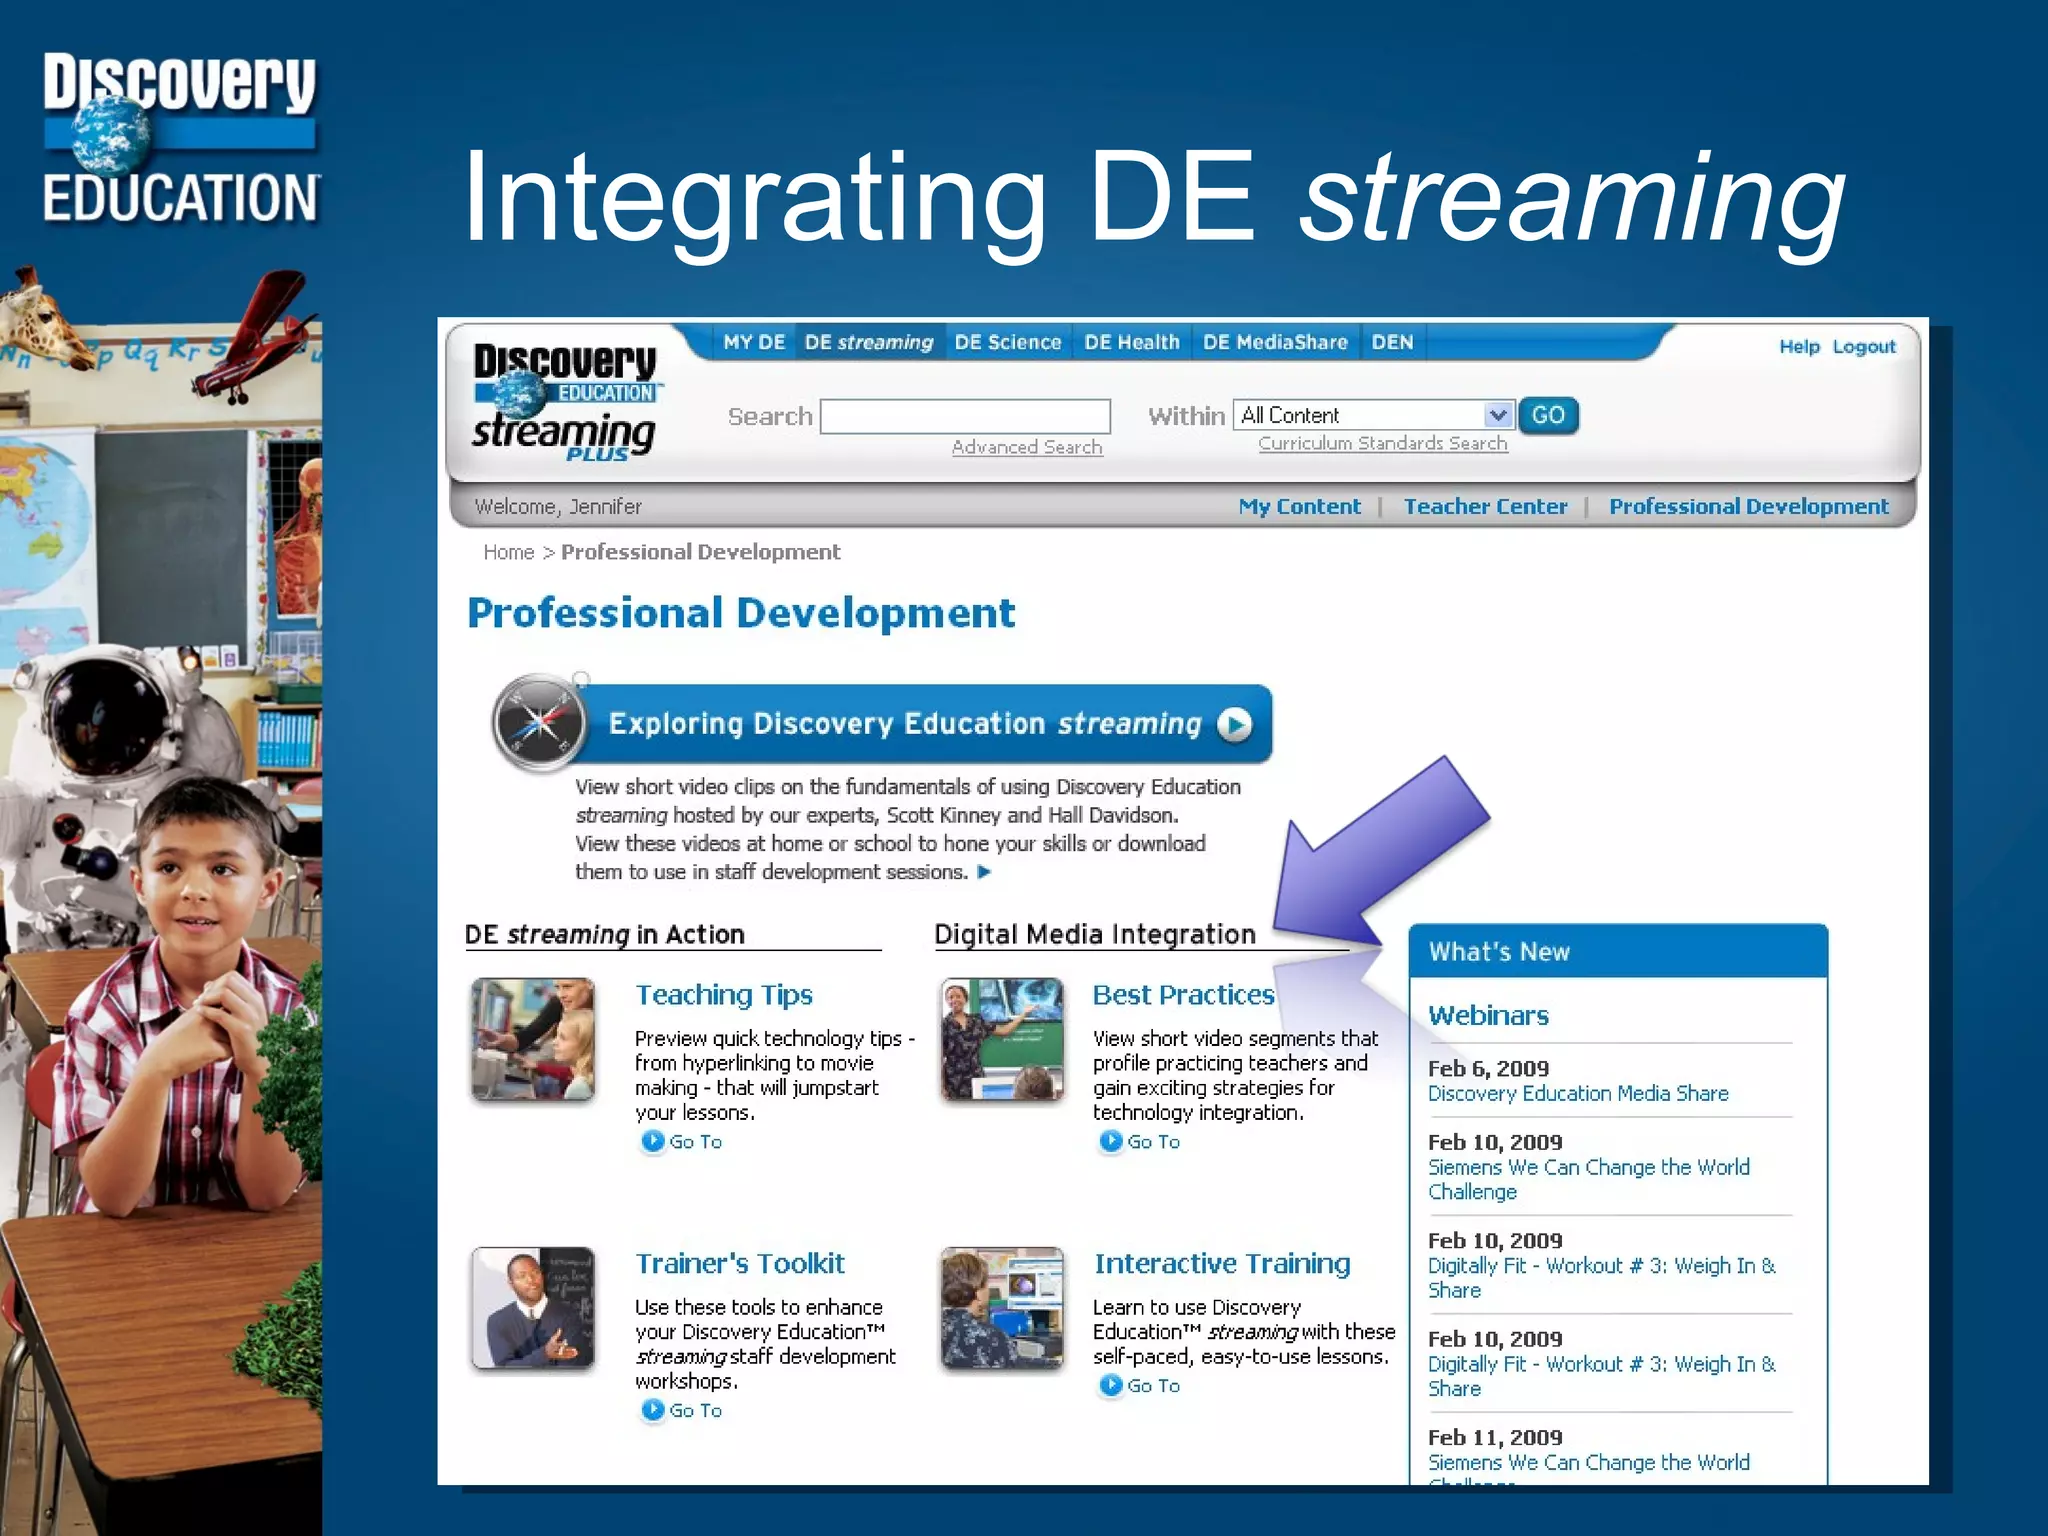
Task: Open Feb 11 Siemens We Can Change webinar
Action: click(x=1589, y=1468)
